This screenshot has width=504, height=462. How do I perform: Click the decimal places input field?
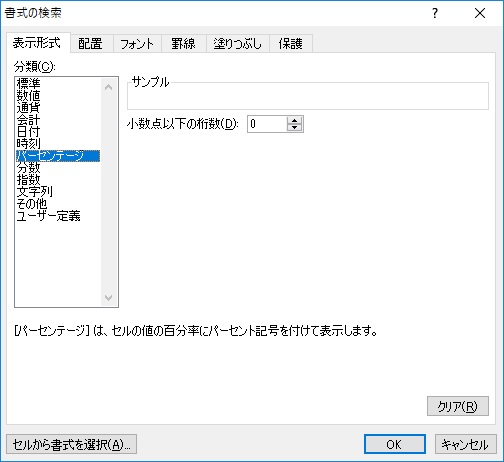(x=267, y=124)
